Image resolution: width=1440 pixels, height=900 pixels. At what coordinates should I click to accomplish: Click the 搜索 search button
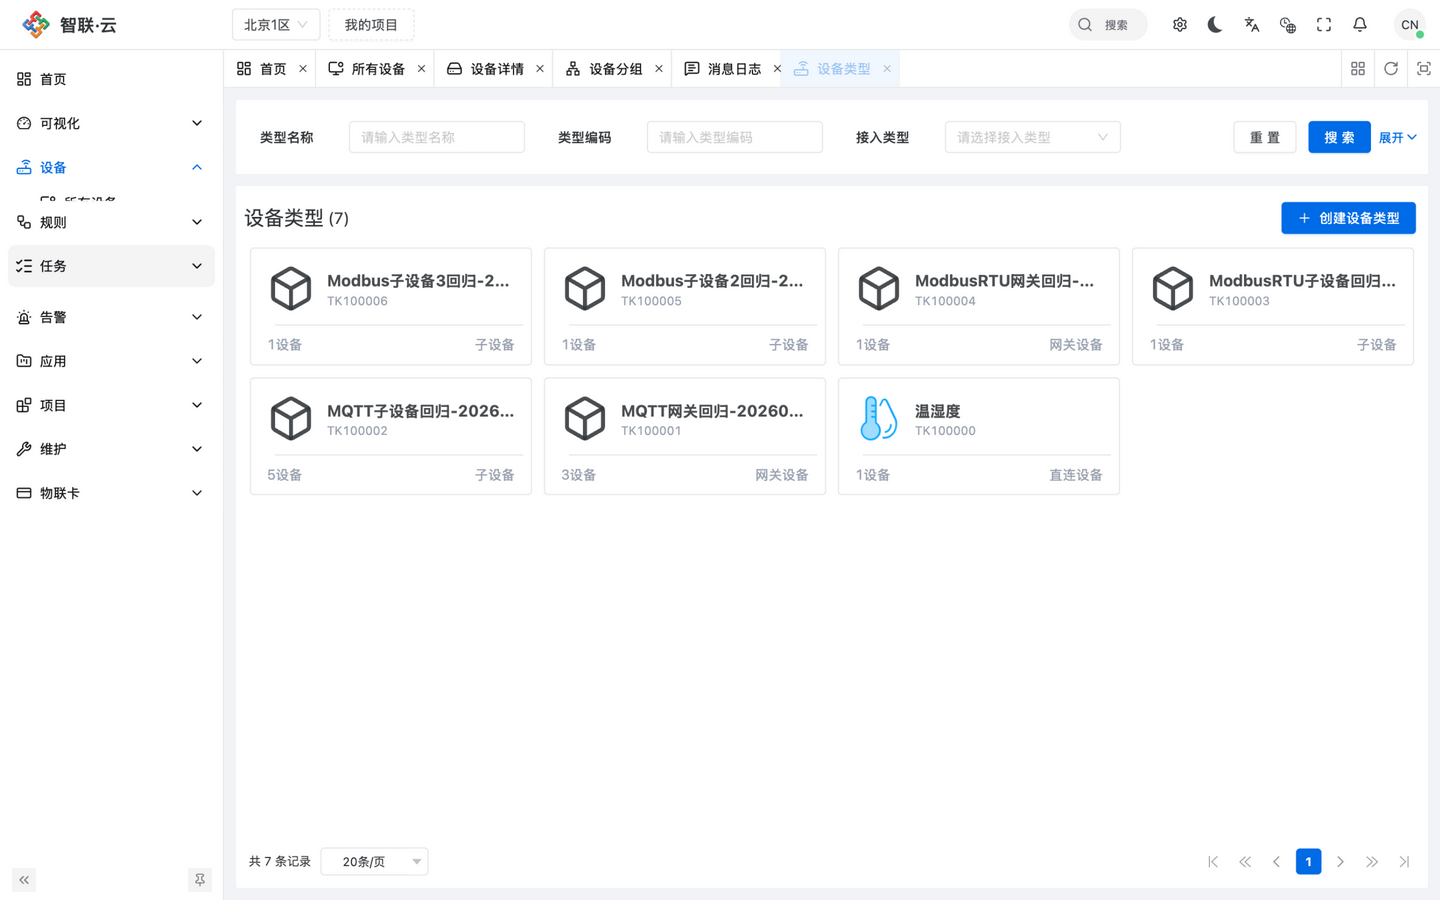pos(1339,137)
